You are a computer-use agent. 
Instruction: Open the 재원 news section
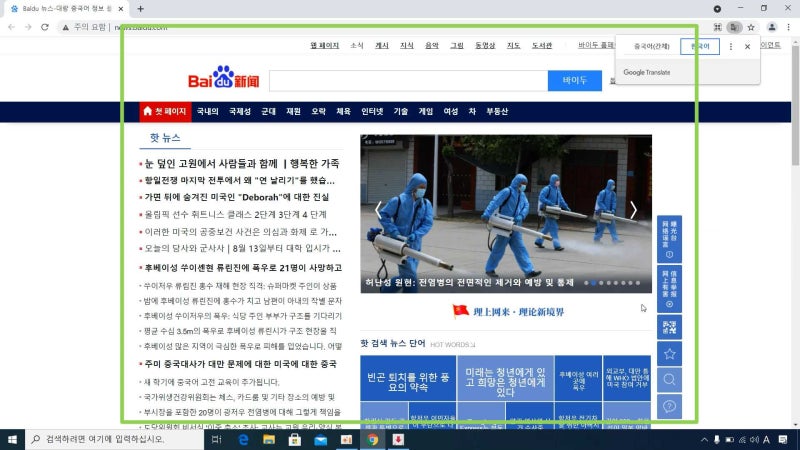click(x=293, y=111)
